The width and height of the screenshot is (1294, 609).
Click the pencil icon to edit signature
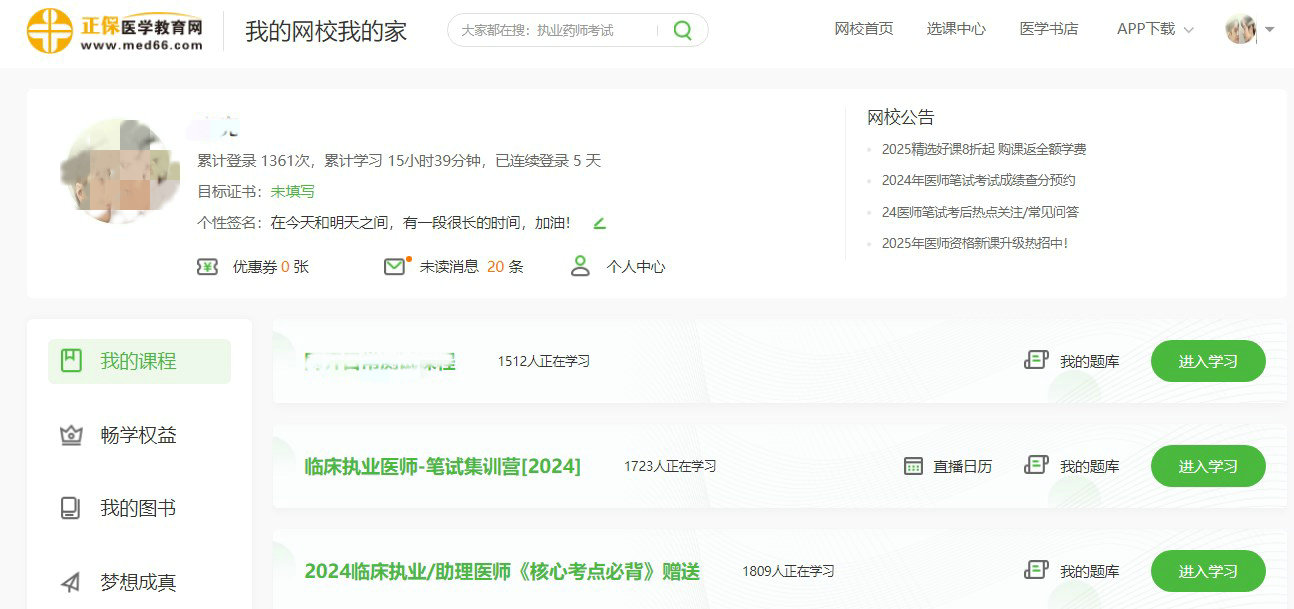point(599,223)
